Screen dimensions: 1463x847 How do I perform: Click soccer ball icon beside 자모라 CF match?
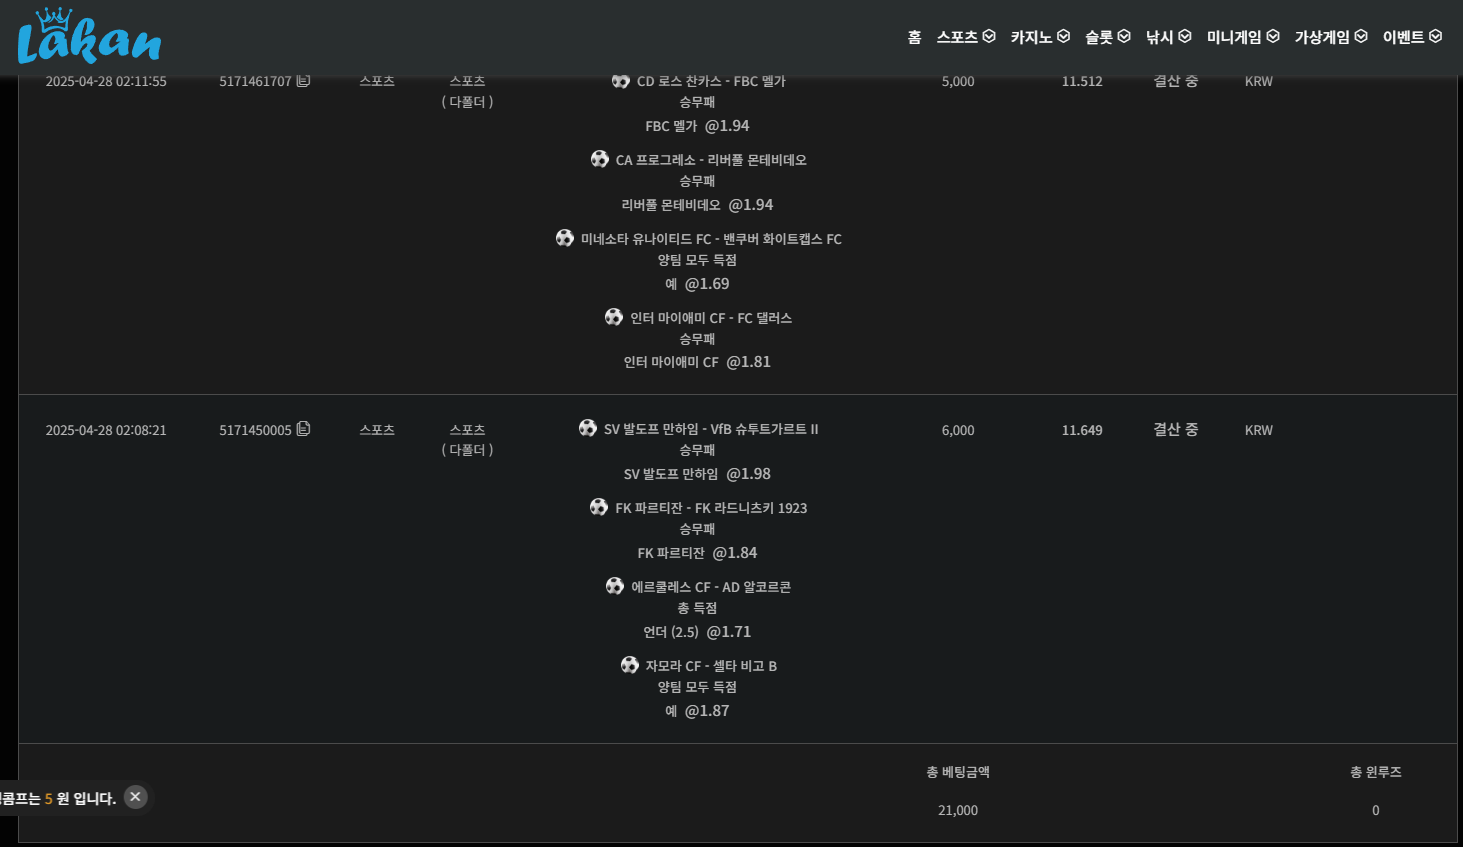[x=629, y=665]
